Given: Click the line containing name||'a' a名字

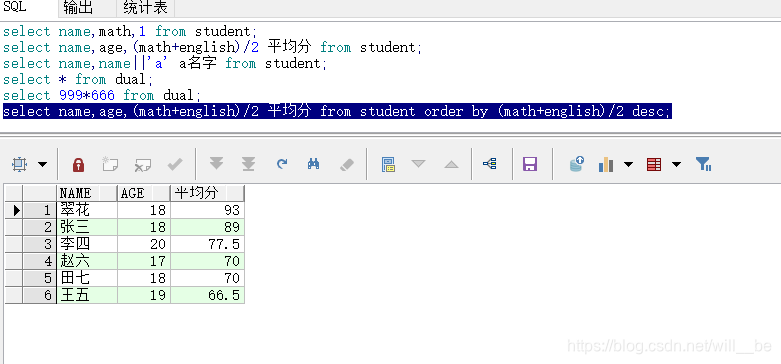Looking at the screenshot, I should click(165, 63).
